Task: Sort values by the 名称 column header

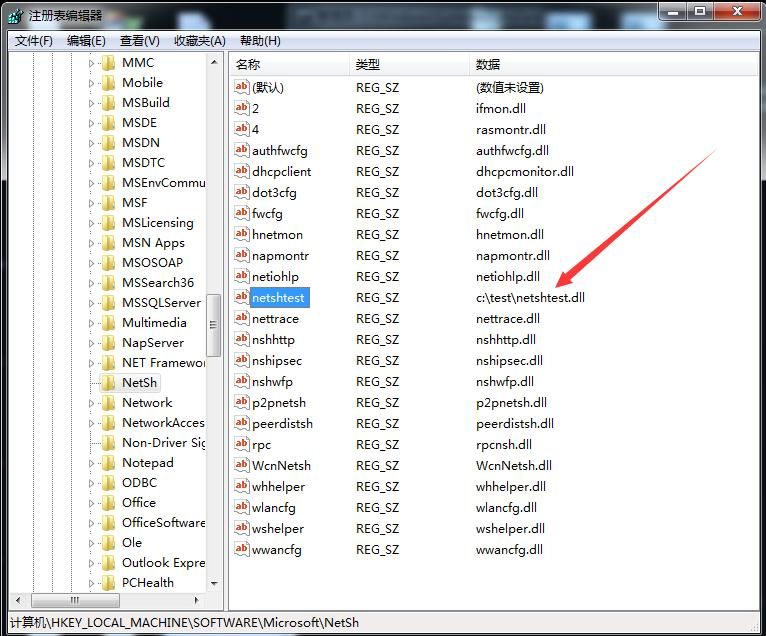Action: tap(289, 64)
